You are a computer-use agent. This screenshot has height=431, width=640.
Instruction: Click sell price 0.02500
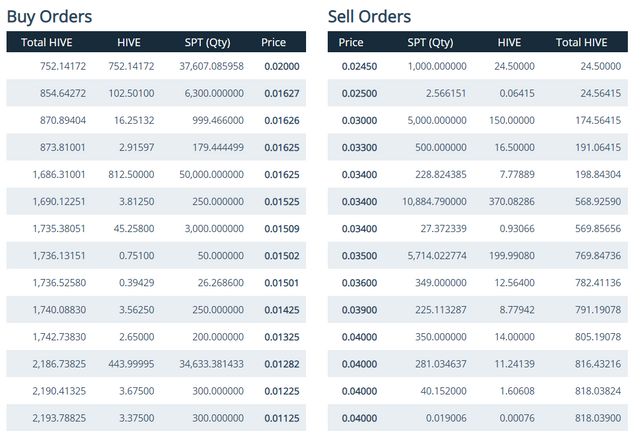359,93
